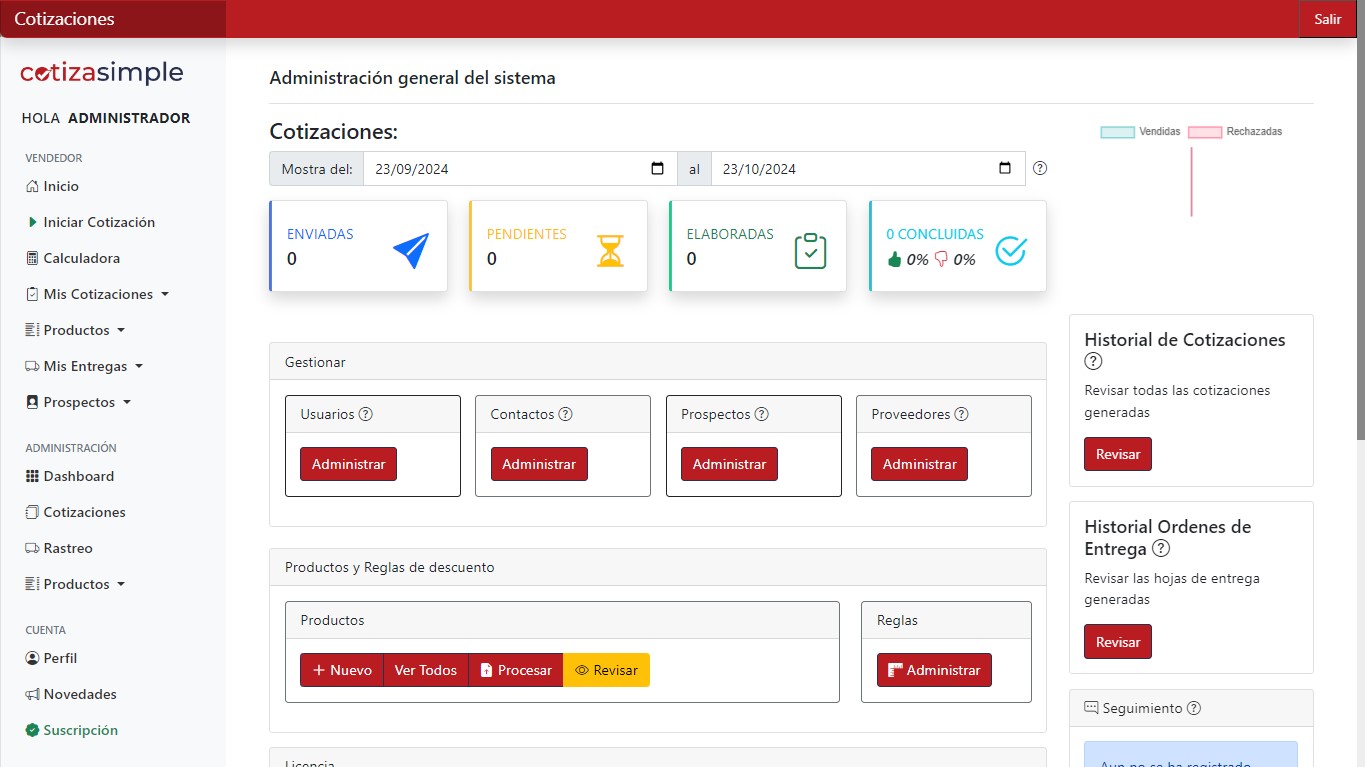Click the hourglass icon in Pendientes card
The image size is (1365, 767).
pos(610,250)
